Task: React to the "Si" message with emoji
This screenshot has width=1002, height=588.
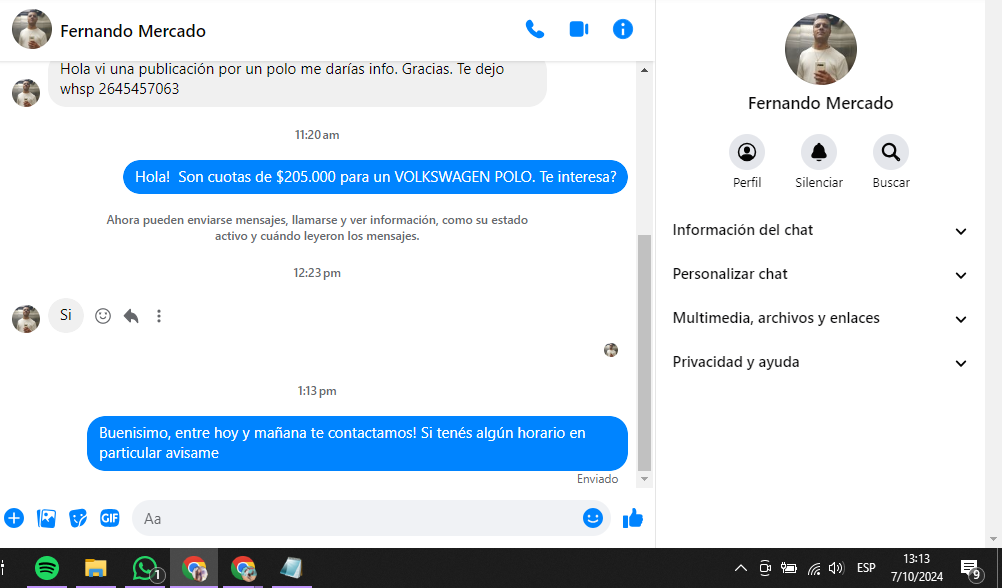Action: pyautogui.click(x=103, y=316)
